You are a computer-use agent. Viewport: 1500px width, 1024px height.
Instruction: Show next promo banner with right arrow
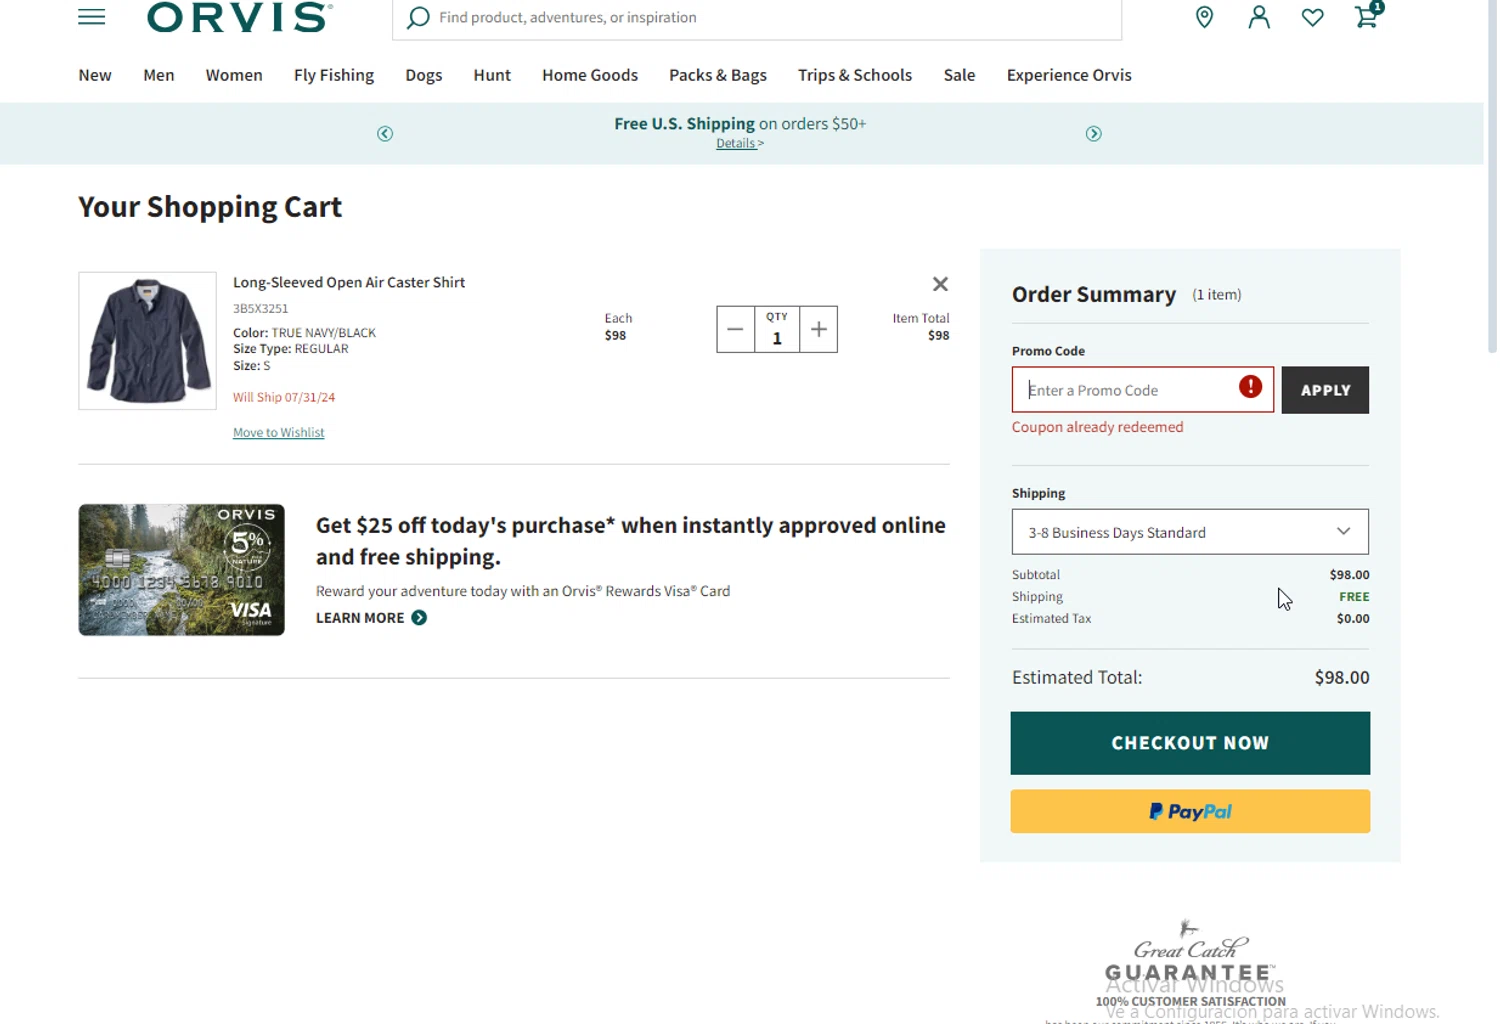pos(1094,134)
